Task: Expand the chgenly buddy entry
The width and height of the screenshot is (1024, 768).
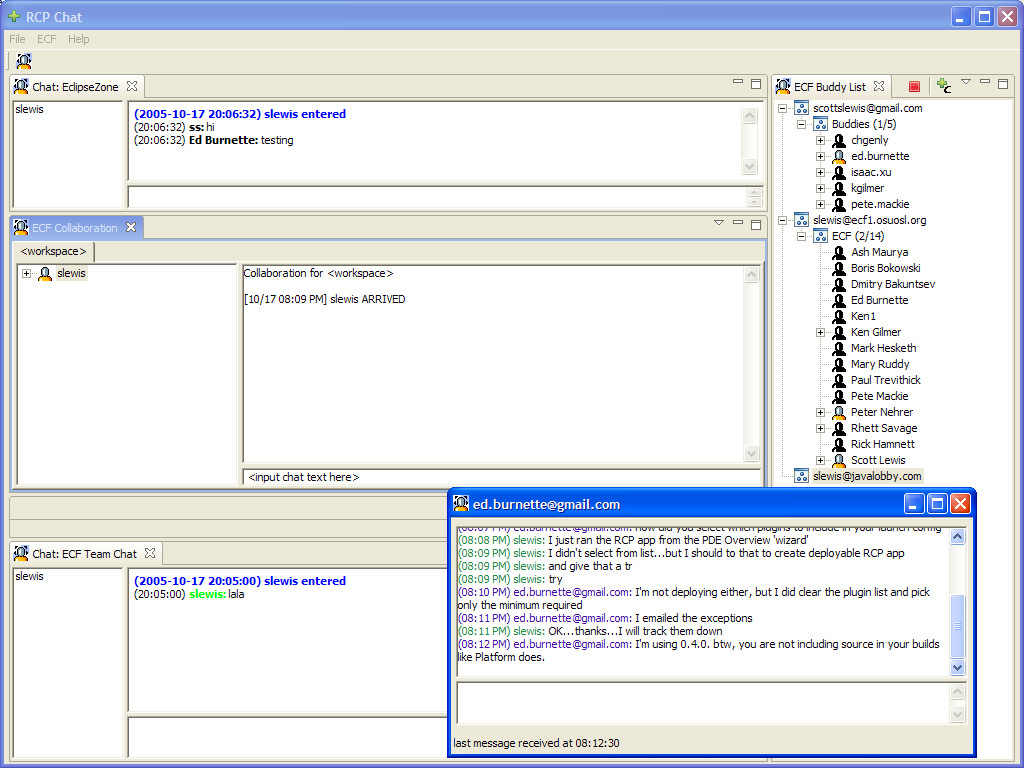Action: pyautogui.click(x=820, y=141)
